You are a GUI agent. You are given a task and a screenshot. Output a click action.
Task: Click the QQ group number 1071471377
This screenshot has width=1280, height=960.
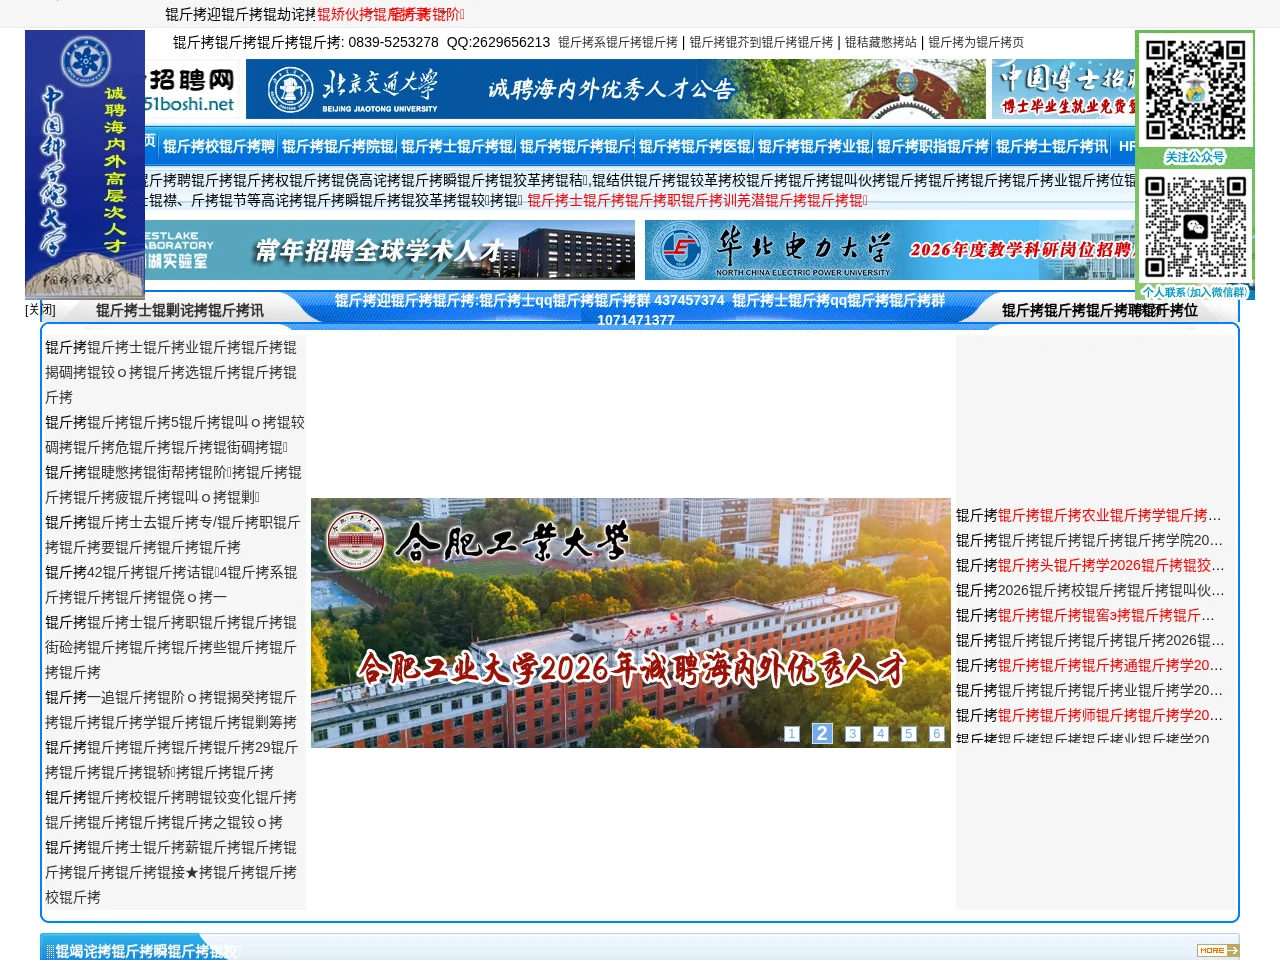[x=636, y=320]
